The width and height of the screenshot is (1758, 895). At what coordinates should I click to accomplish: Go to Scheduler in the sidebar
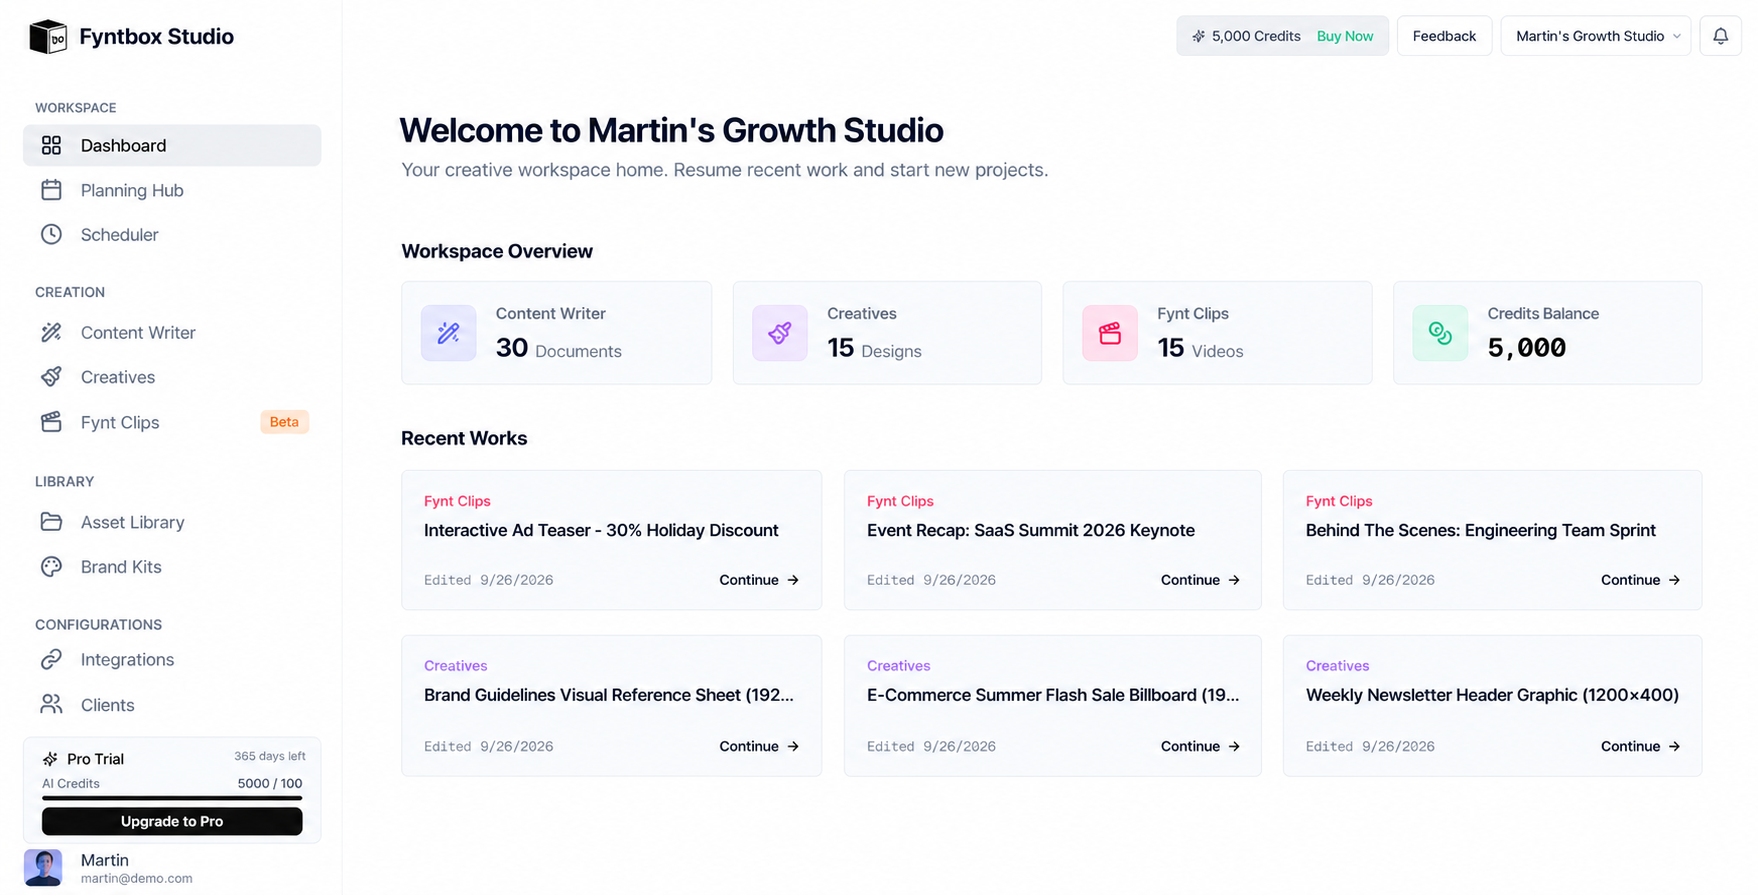tap(172, 234)
